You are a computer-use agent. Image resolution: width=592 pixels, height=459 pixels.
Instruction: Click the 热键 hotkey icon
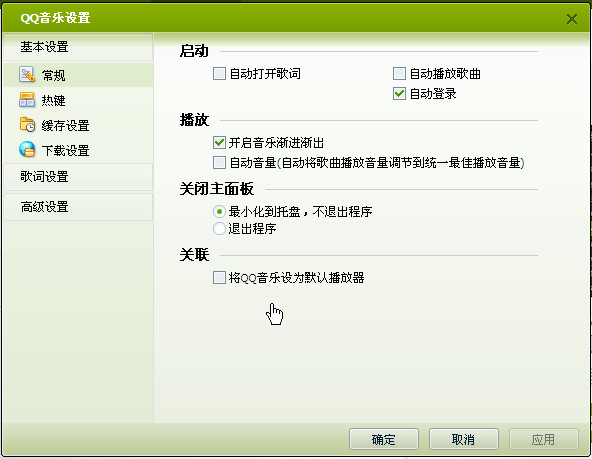tap(27, 100)
